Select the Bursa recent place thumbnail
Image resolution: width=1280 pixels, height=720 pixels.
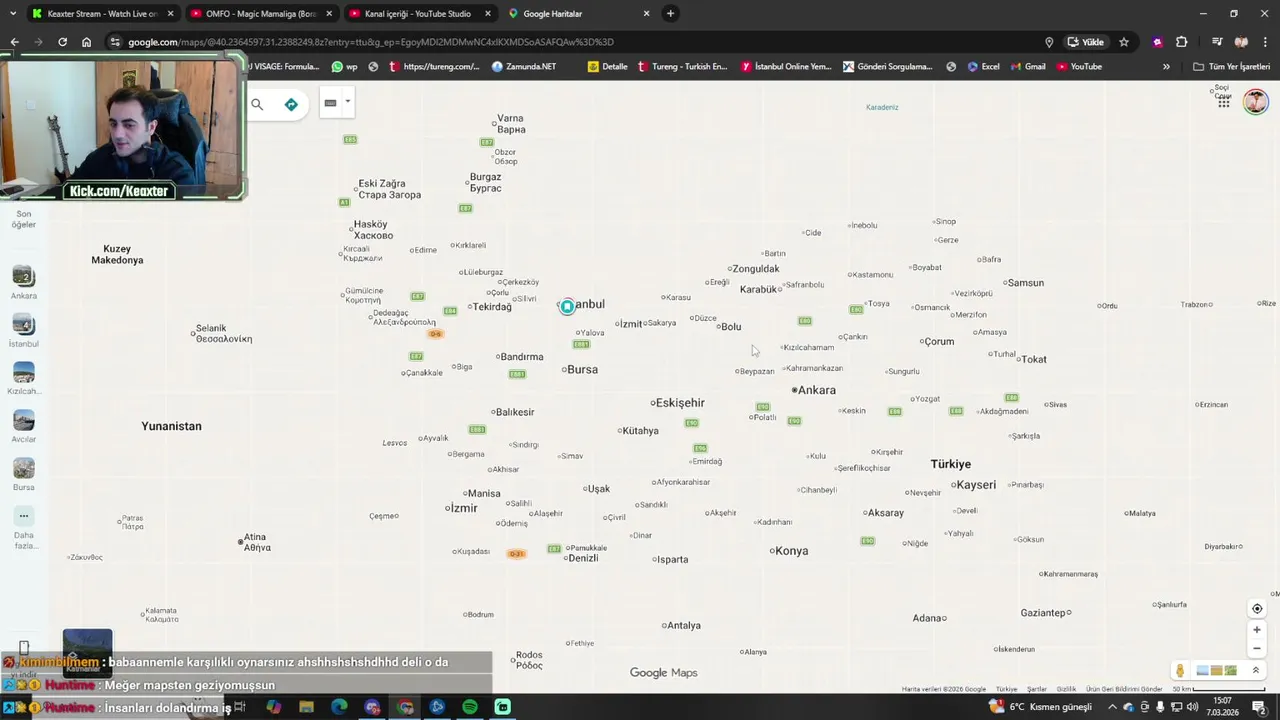(x=24, y=474)
